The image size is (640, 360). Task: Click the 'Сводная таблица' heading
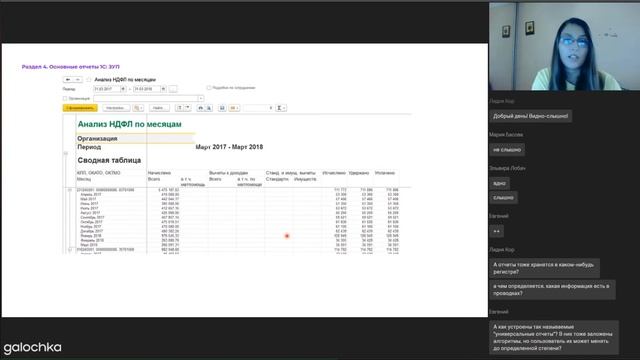109,160
